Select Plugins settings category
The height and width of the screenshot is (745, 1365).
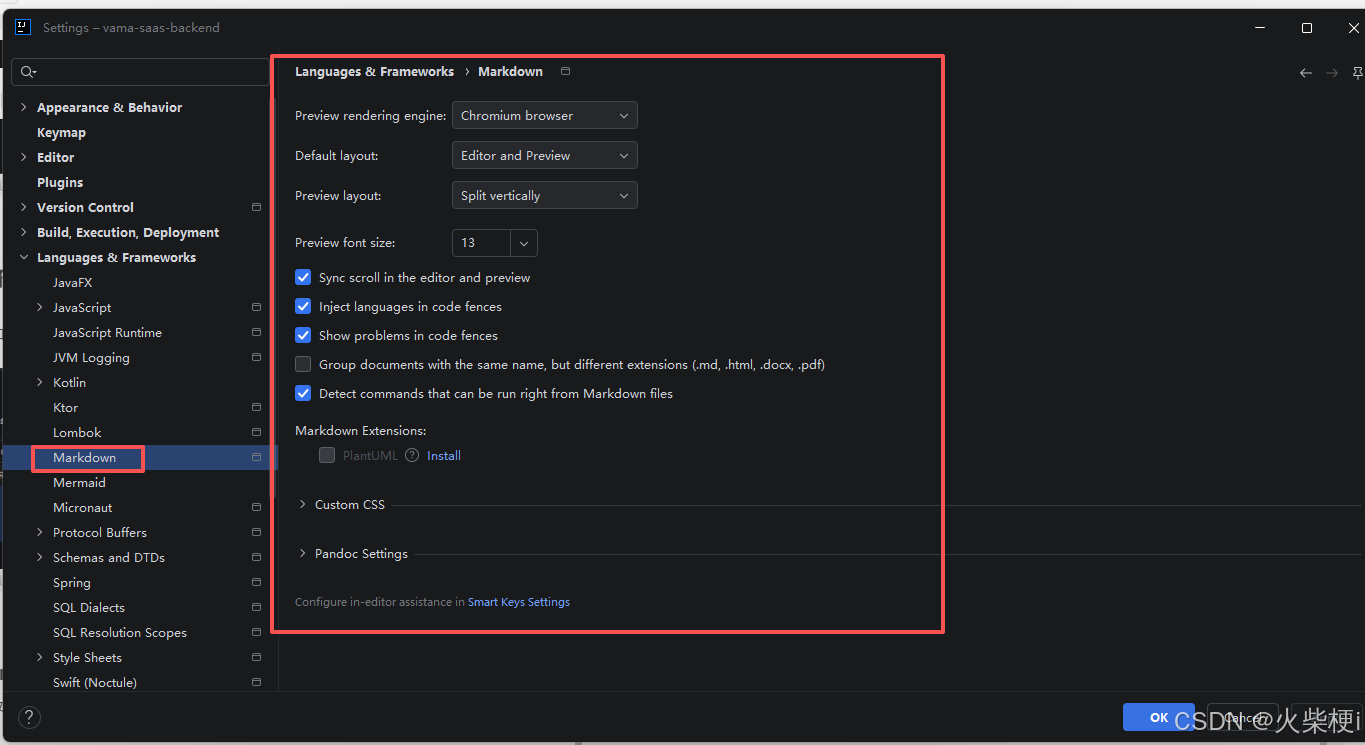pyautogui.click(x=60, y=182)
